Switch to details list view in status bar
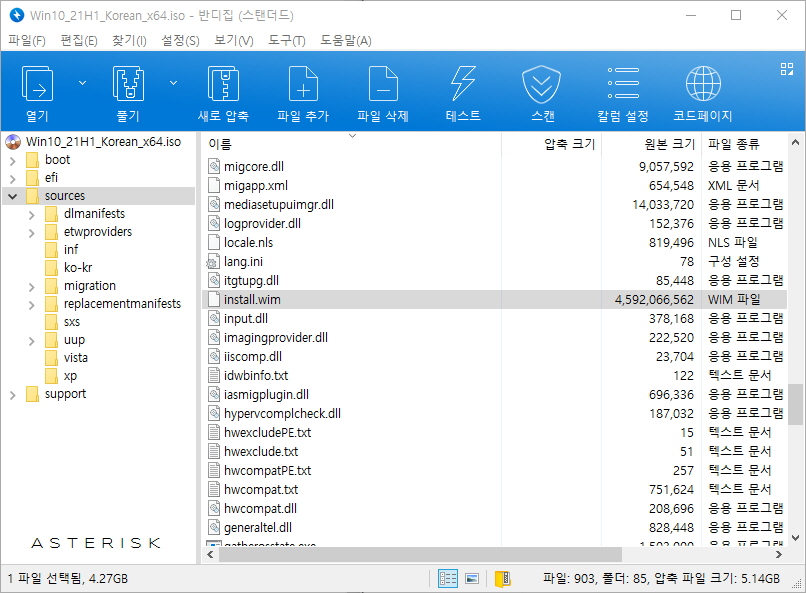The width and height of the screenshot is (806, 593). click(x=448, y=579)
